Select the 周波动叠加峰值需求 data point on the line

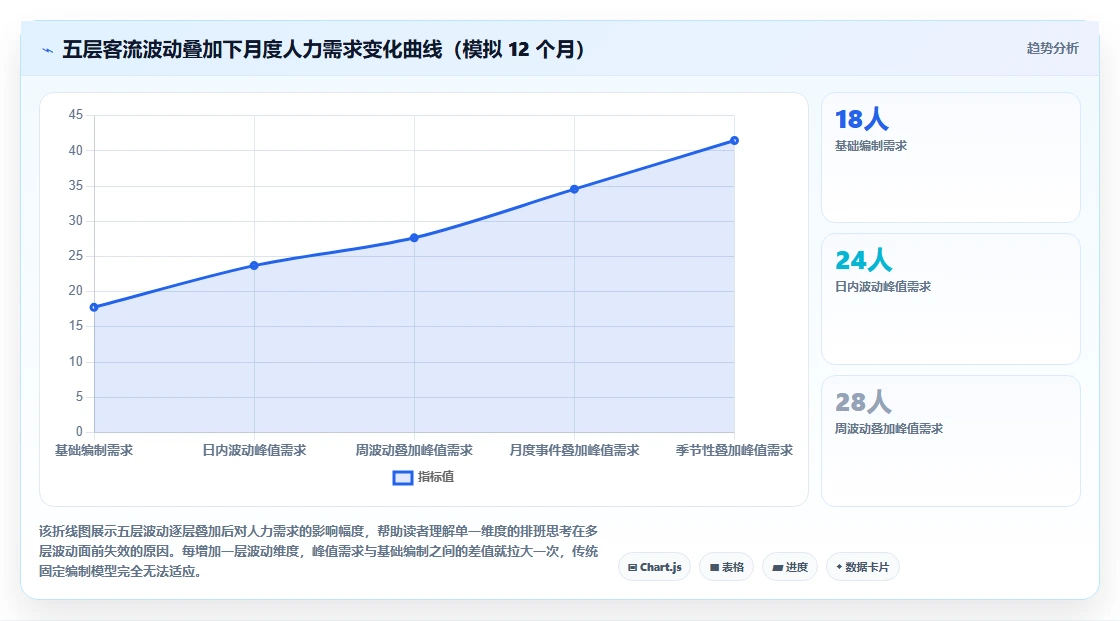pos(414,238)
